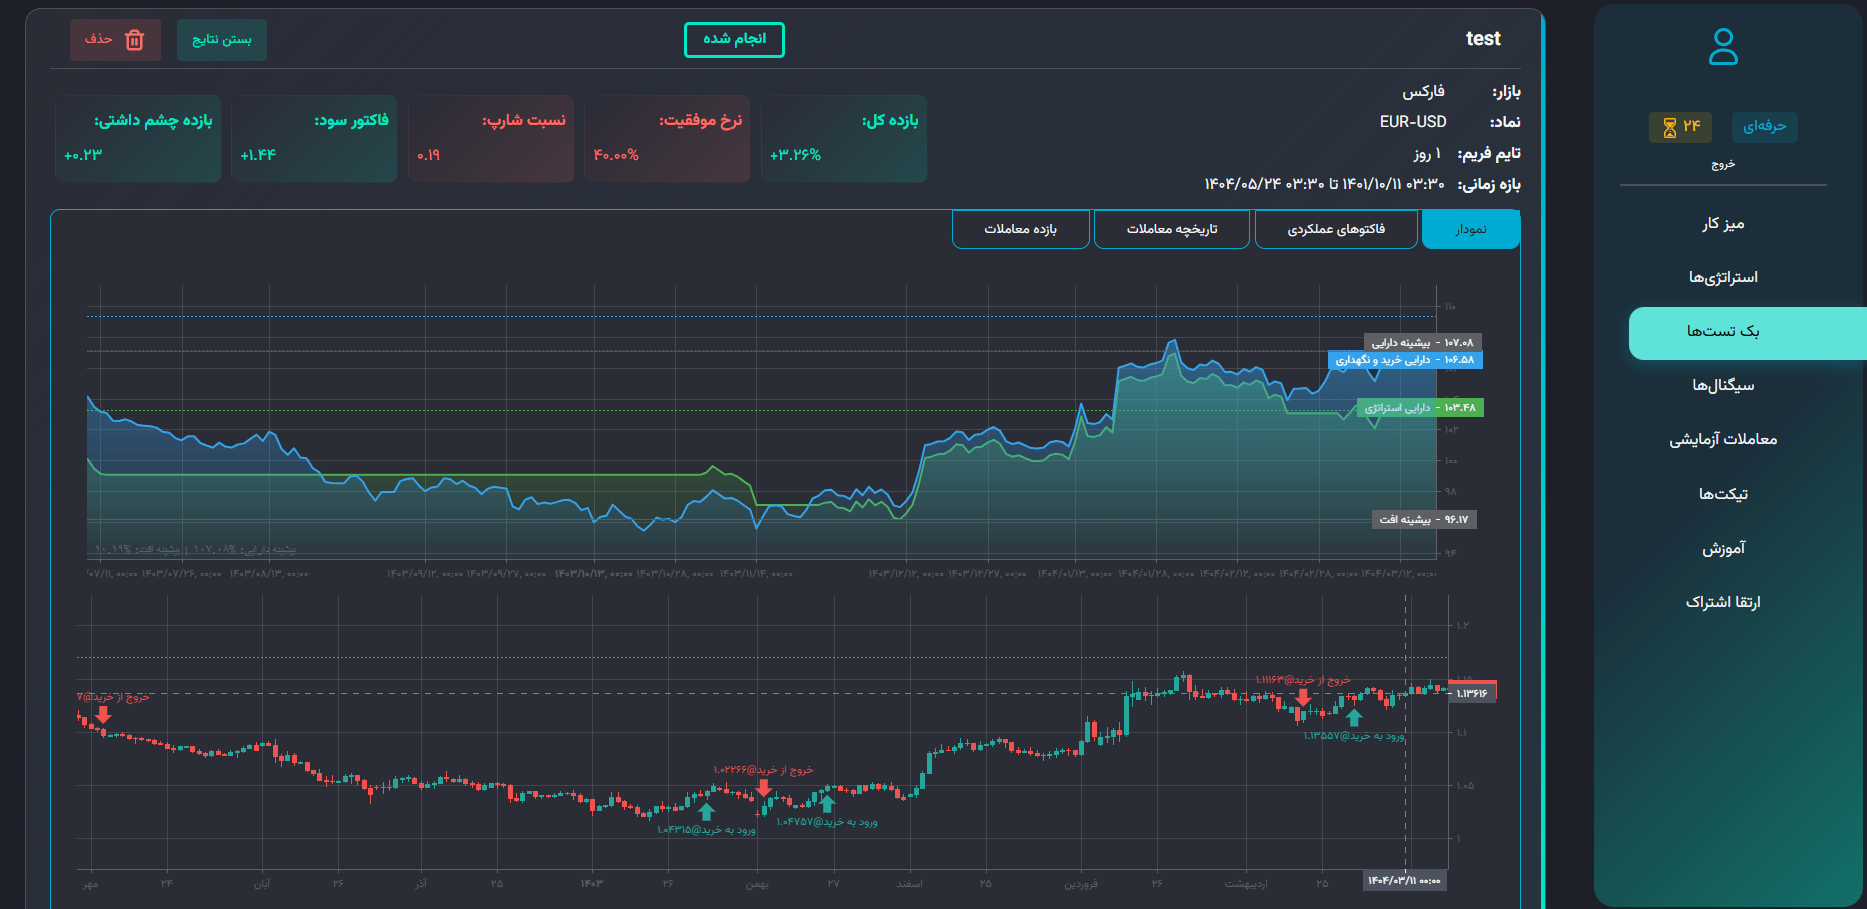Click the trash can icon in حذف
The height and width of the screenshot is (909, 1867).
point(135,40)
